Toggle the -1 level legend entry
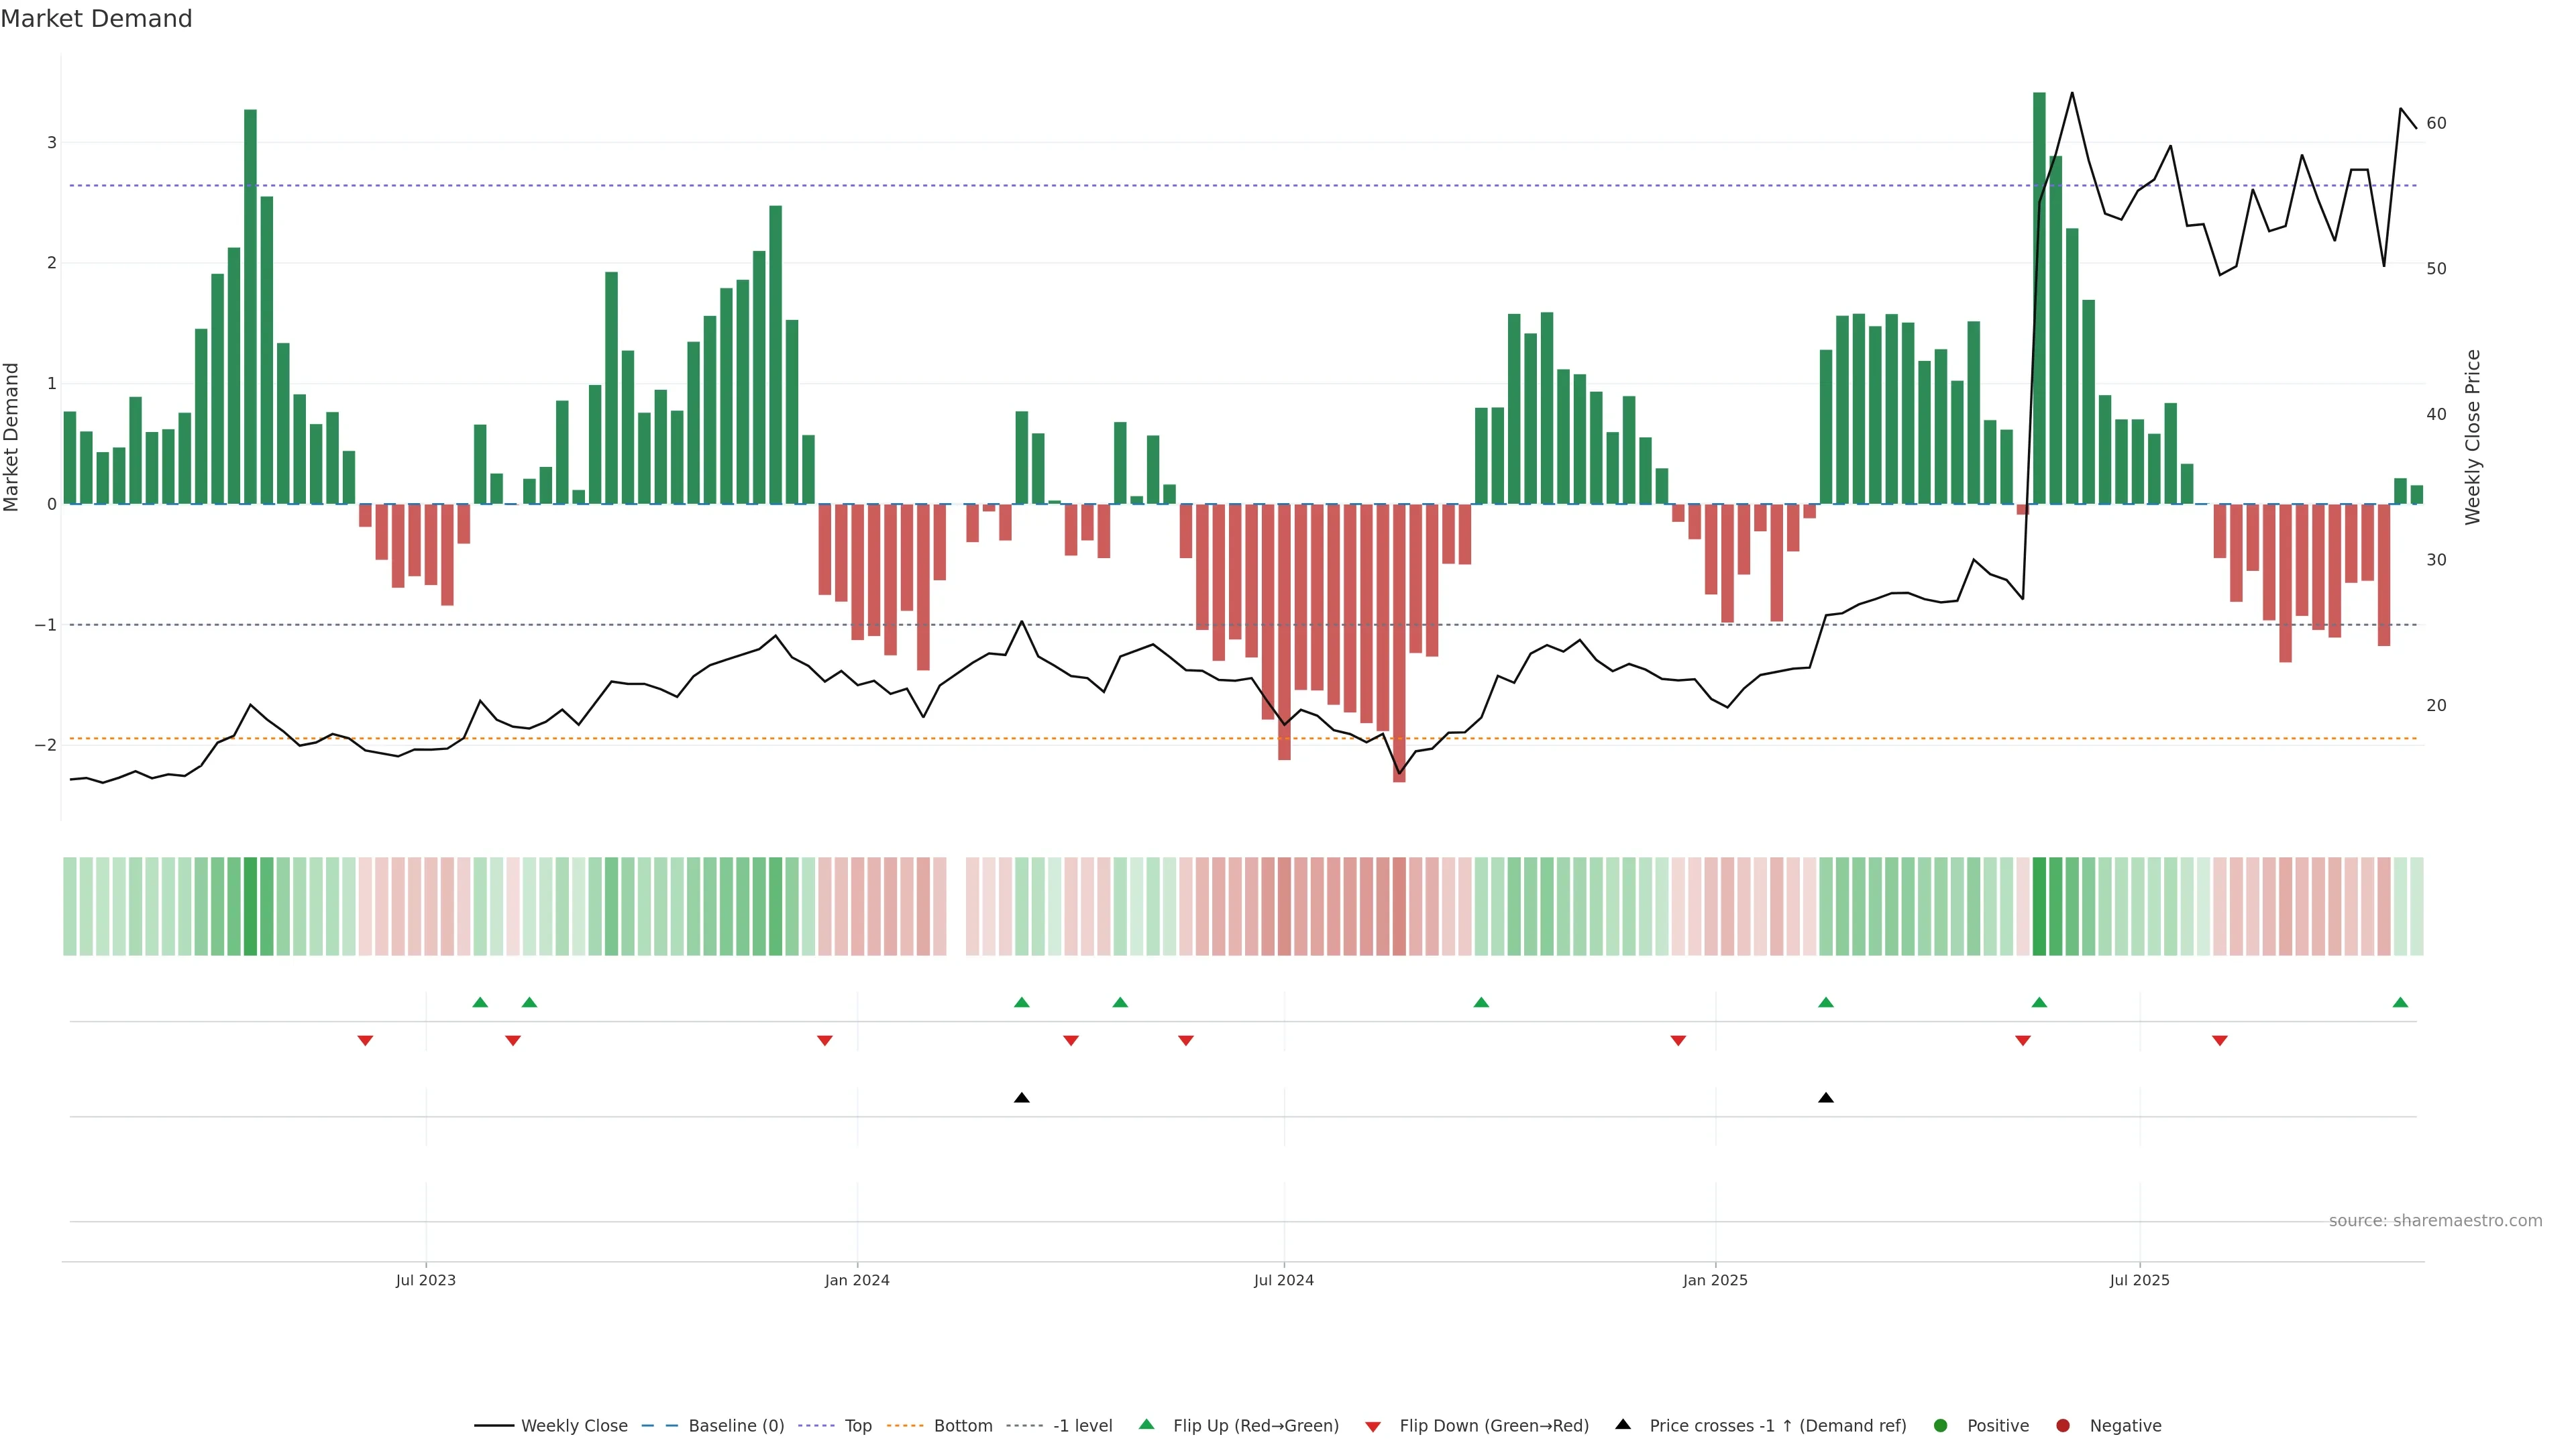The width and height of the screenshot is (2576, 1449). click(x=1082, y=1426)
